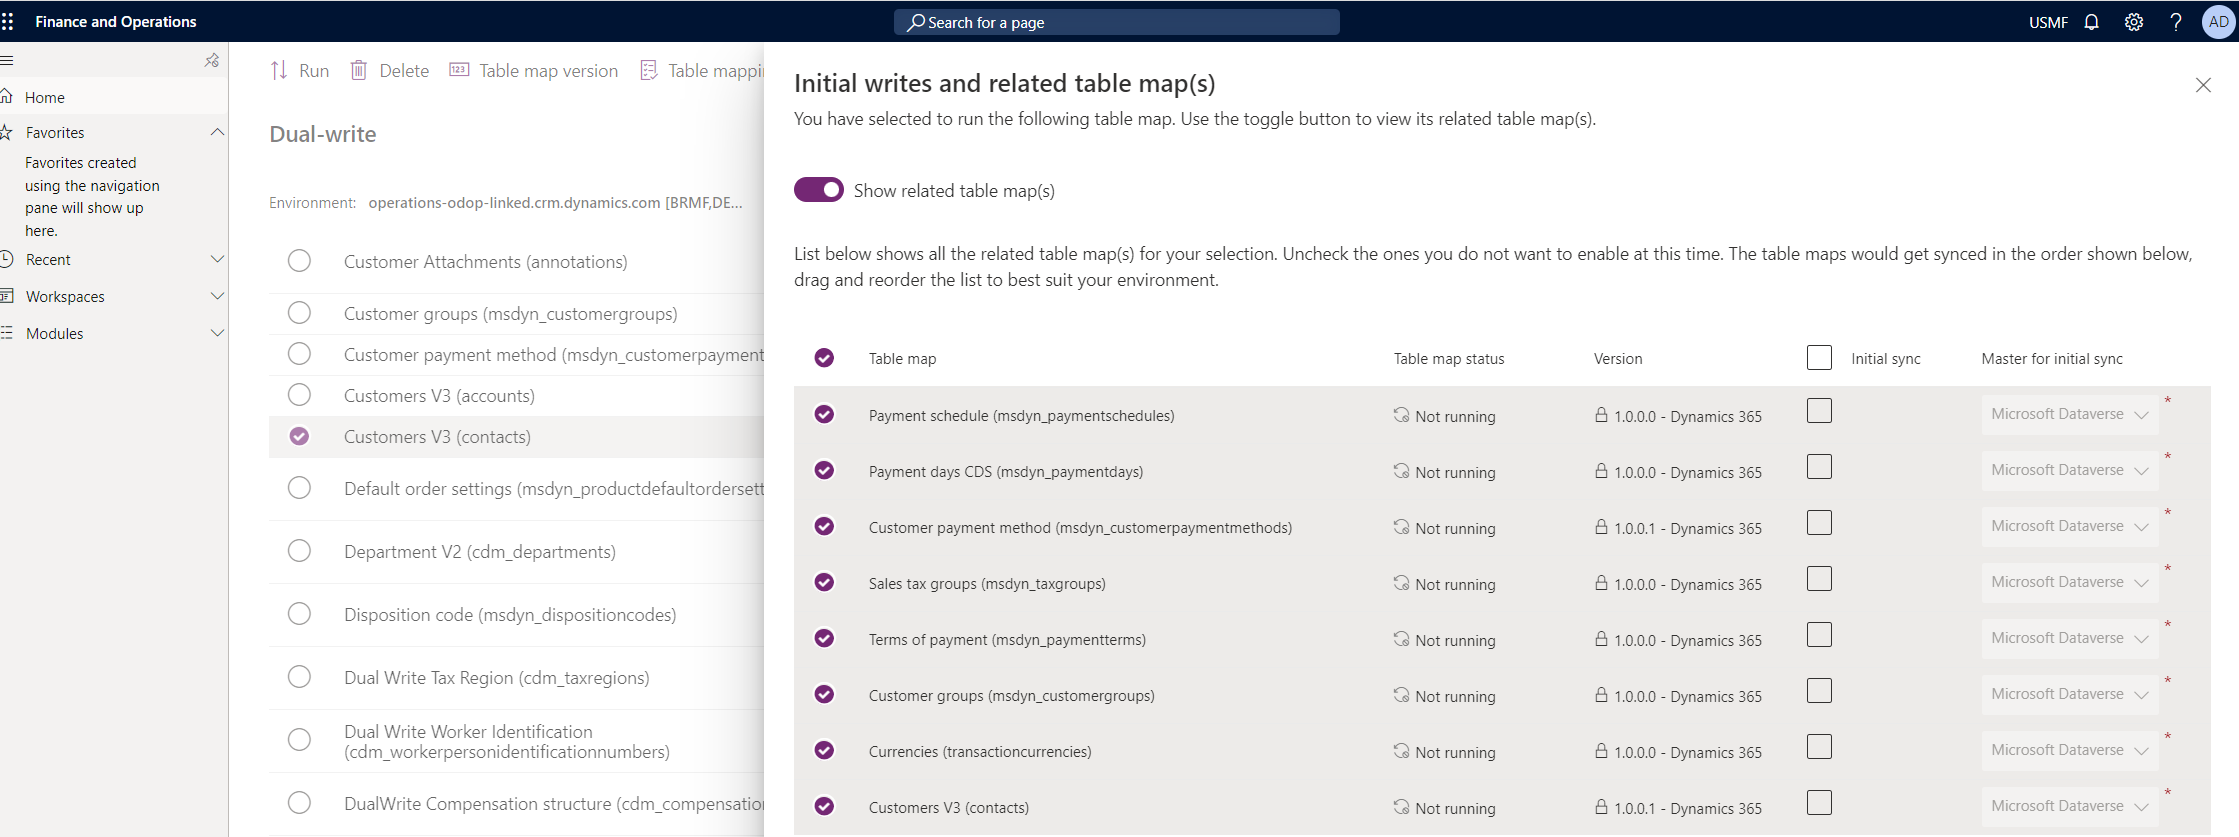The image size is (2239, 837).
Task: Click lock icon of Payment days CDS version
Action: (1601, 471)
